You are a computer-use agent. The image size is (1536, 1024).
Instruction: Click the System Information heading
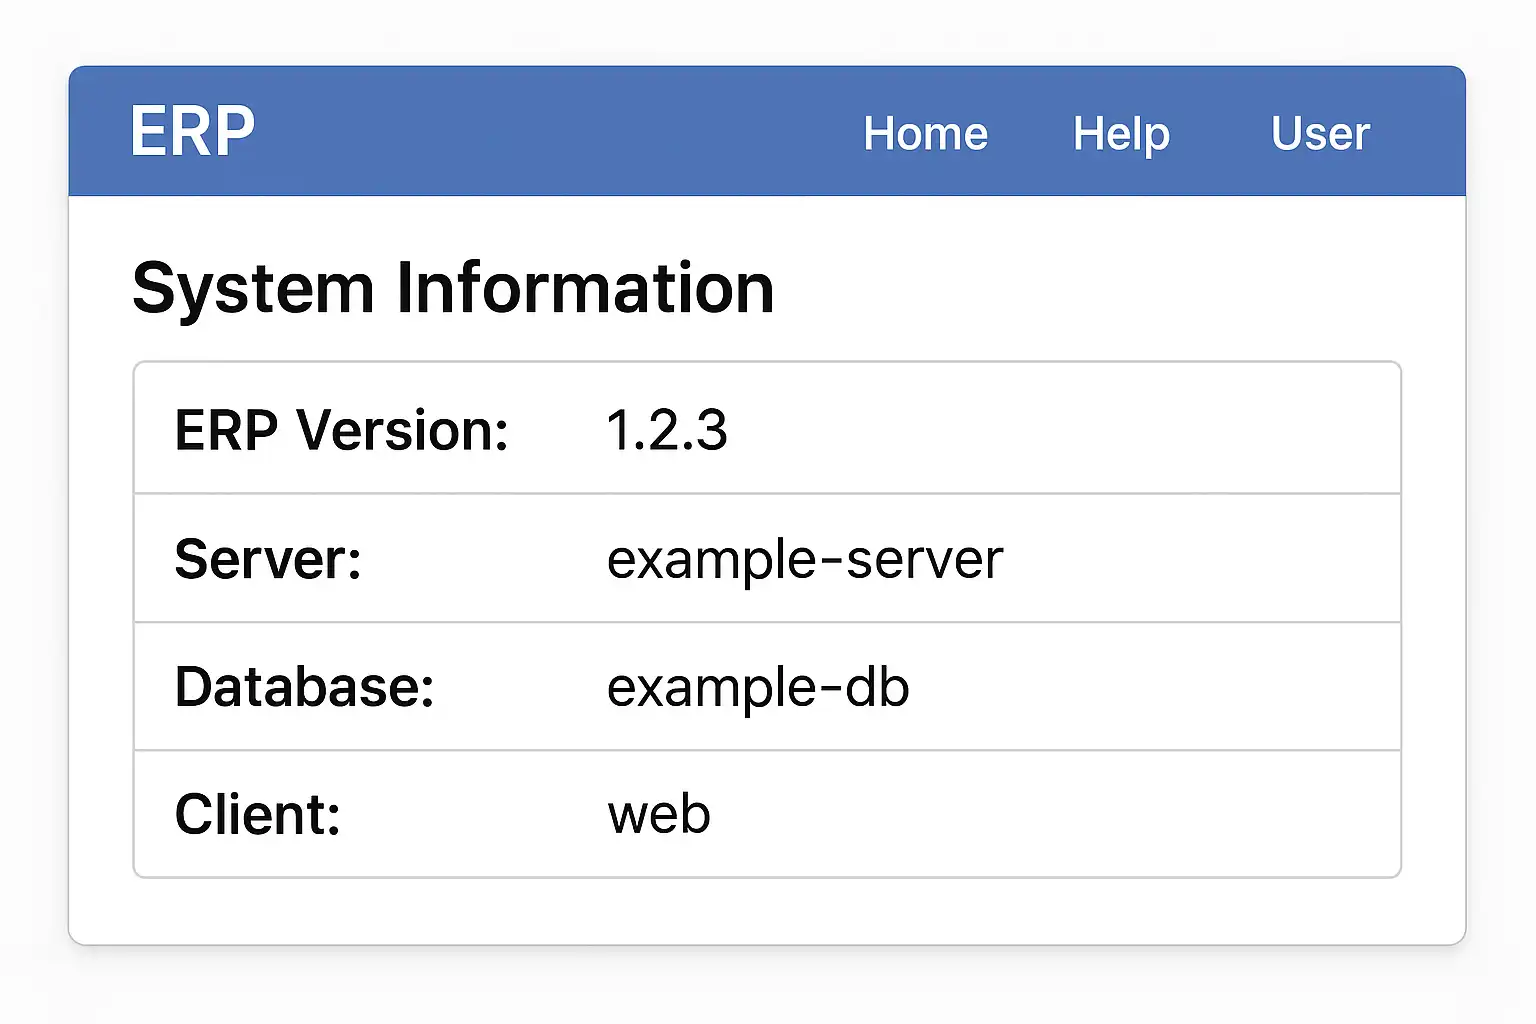(x=453, y=288)
